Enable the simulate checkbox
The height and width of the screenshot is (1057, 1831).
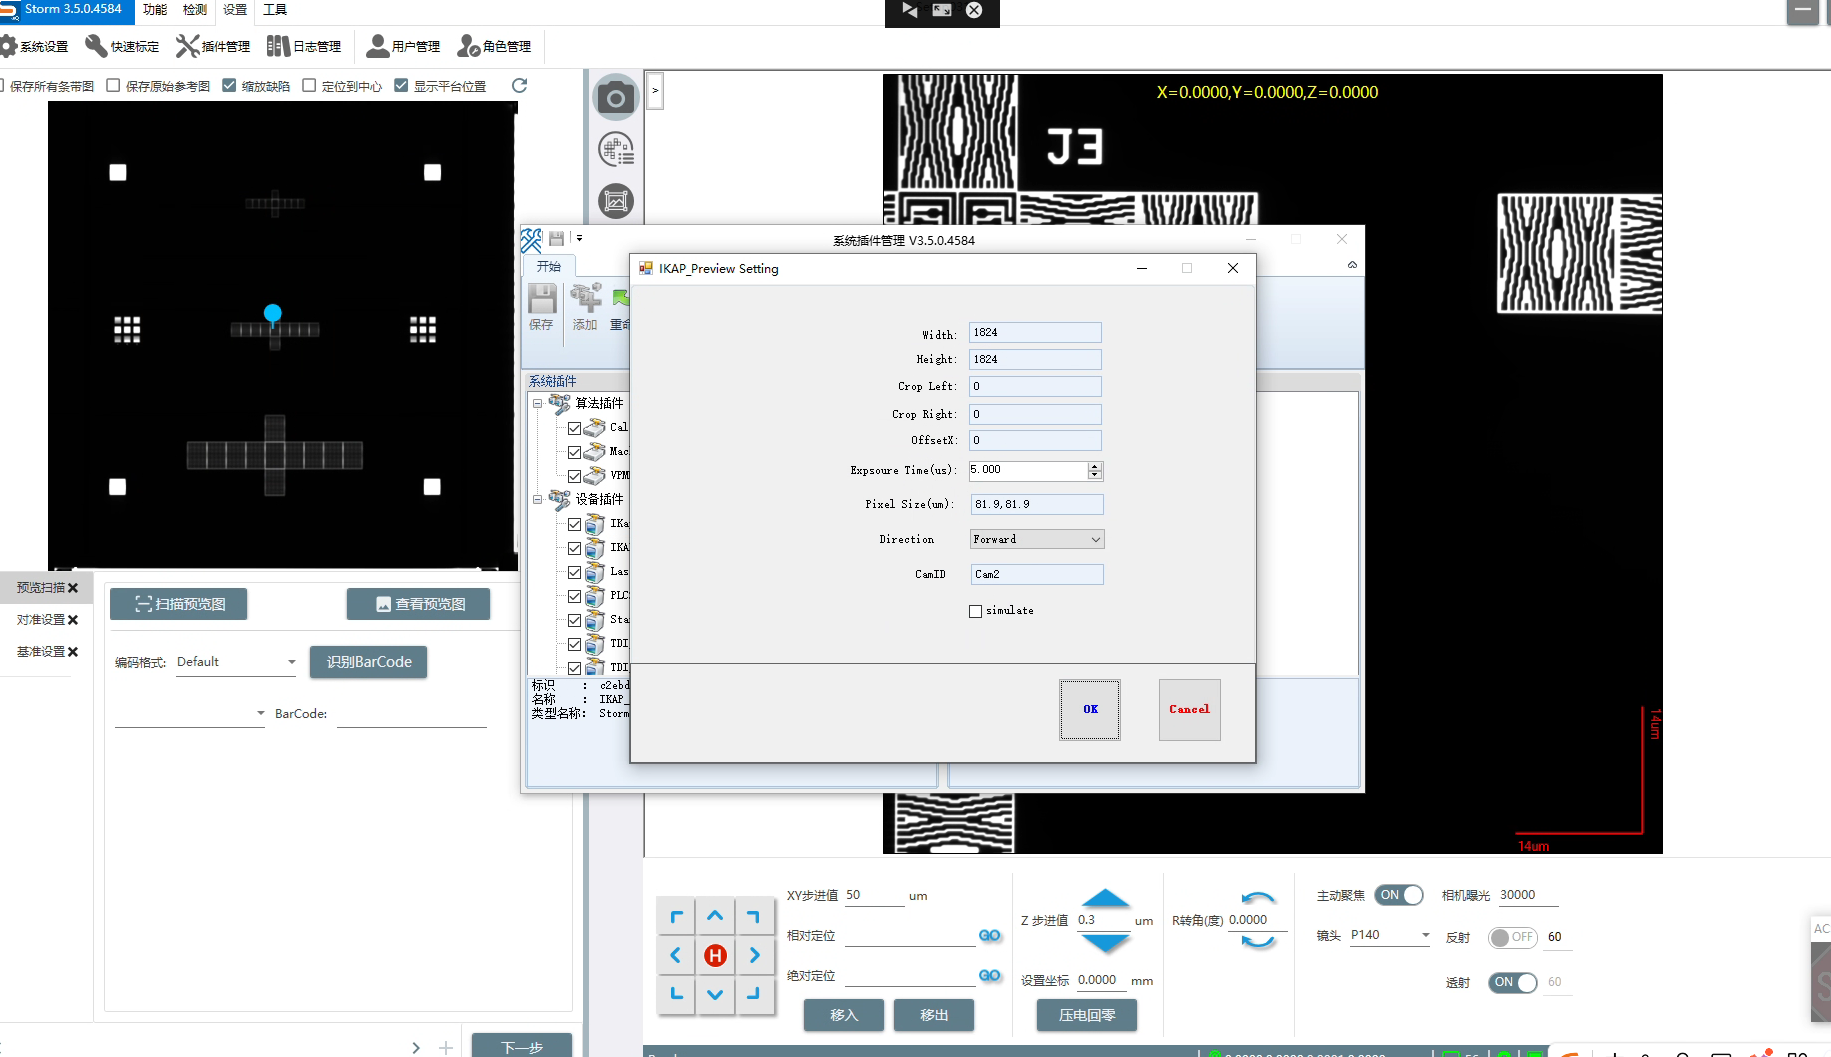pyautogui.click(x=976, y=611)
